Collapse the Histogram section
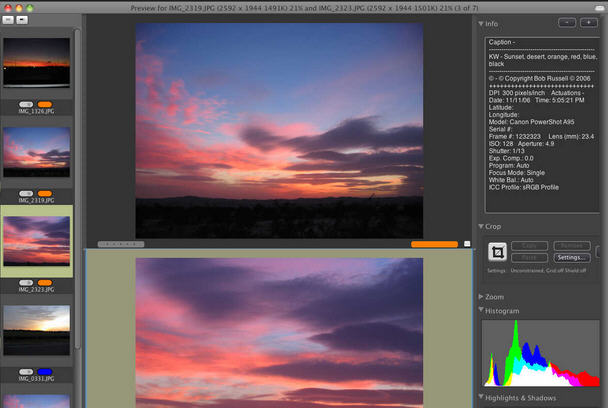The height and width of the screenshot is (408, 608). pos(481,310)
